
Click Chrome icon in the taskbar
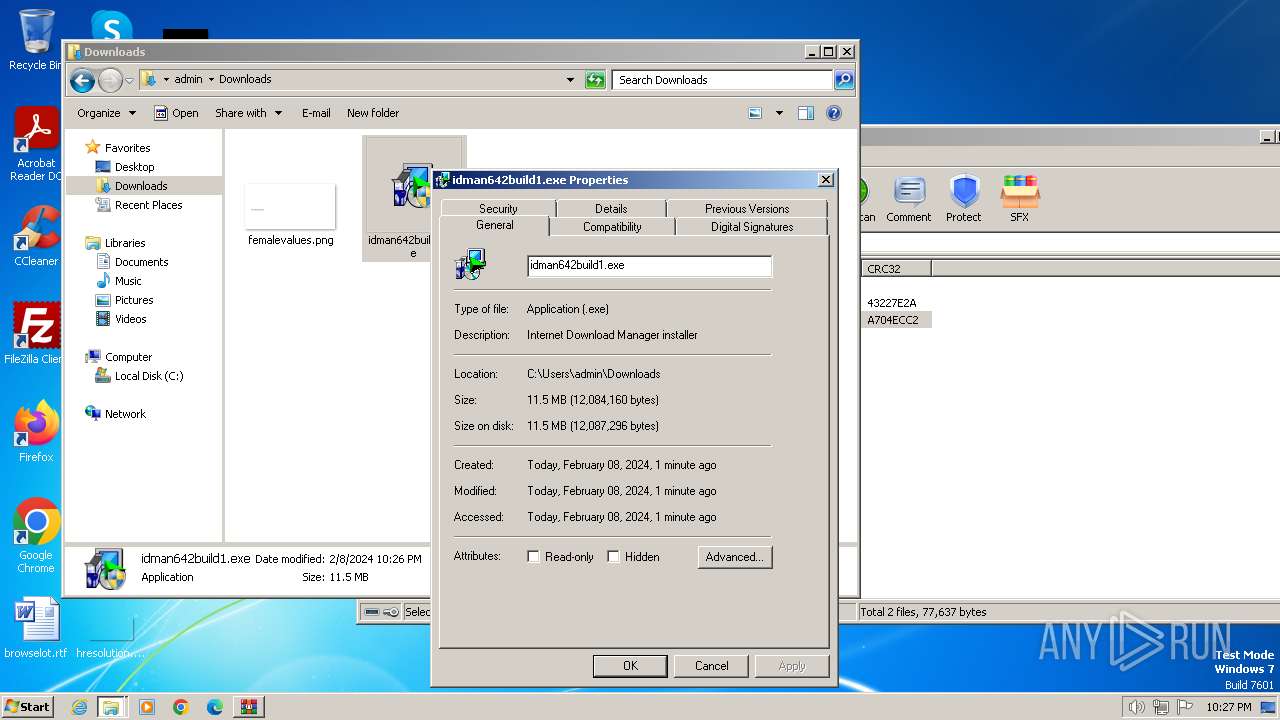181,707
